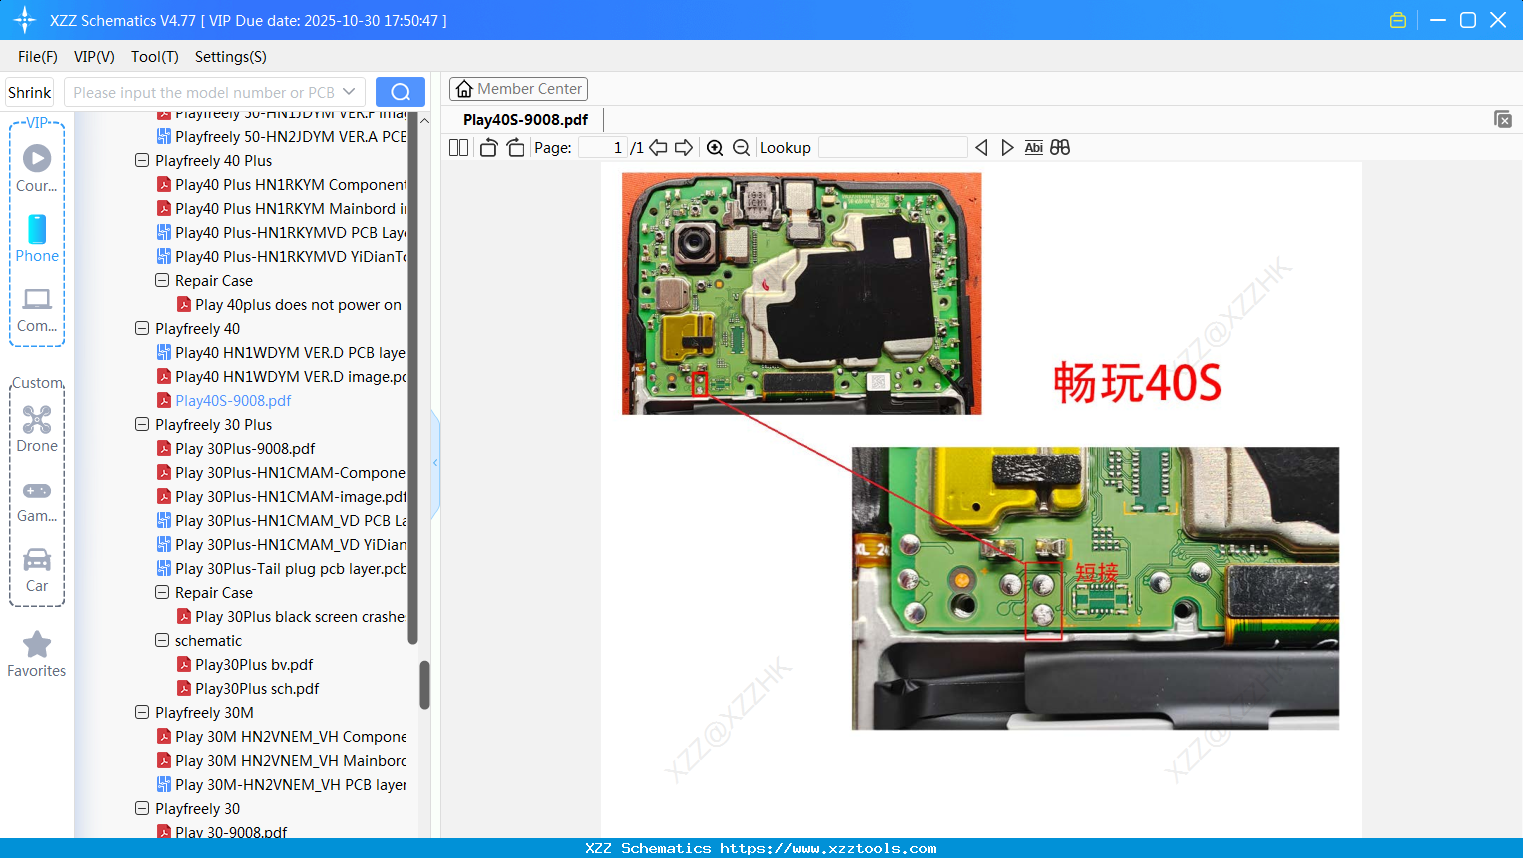Collapse Repair Case under Playfreely 30 Plus
The image size is (1523, 858).
pos(162,592)
